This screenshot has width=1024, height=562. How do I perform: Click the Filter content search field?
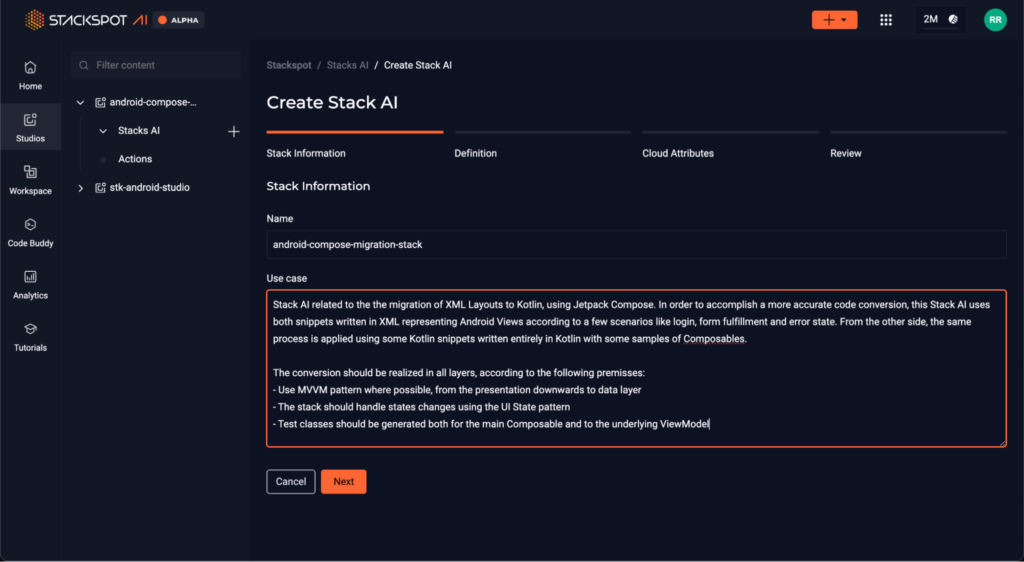click(156, 65)
